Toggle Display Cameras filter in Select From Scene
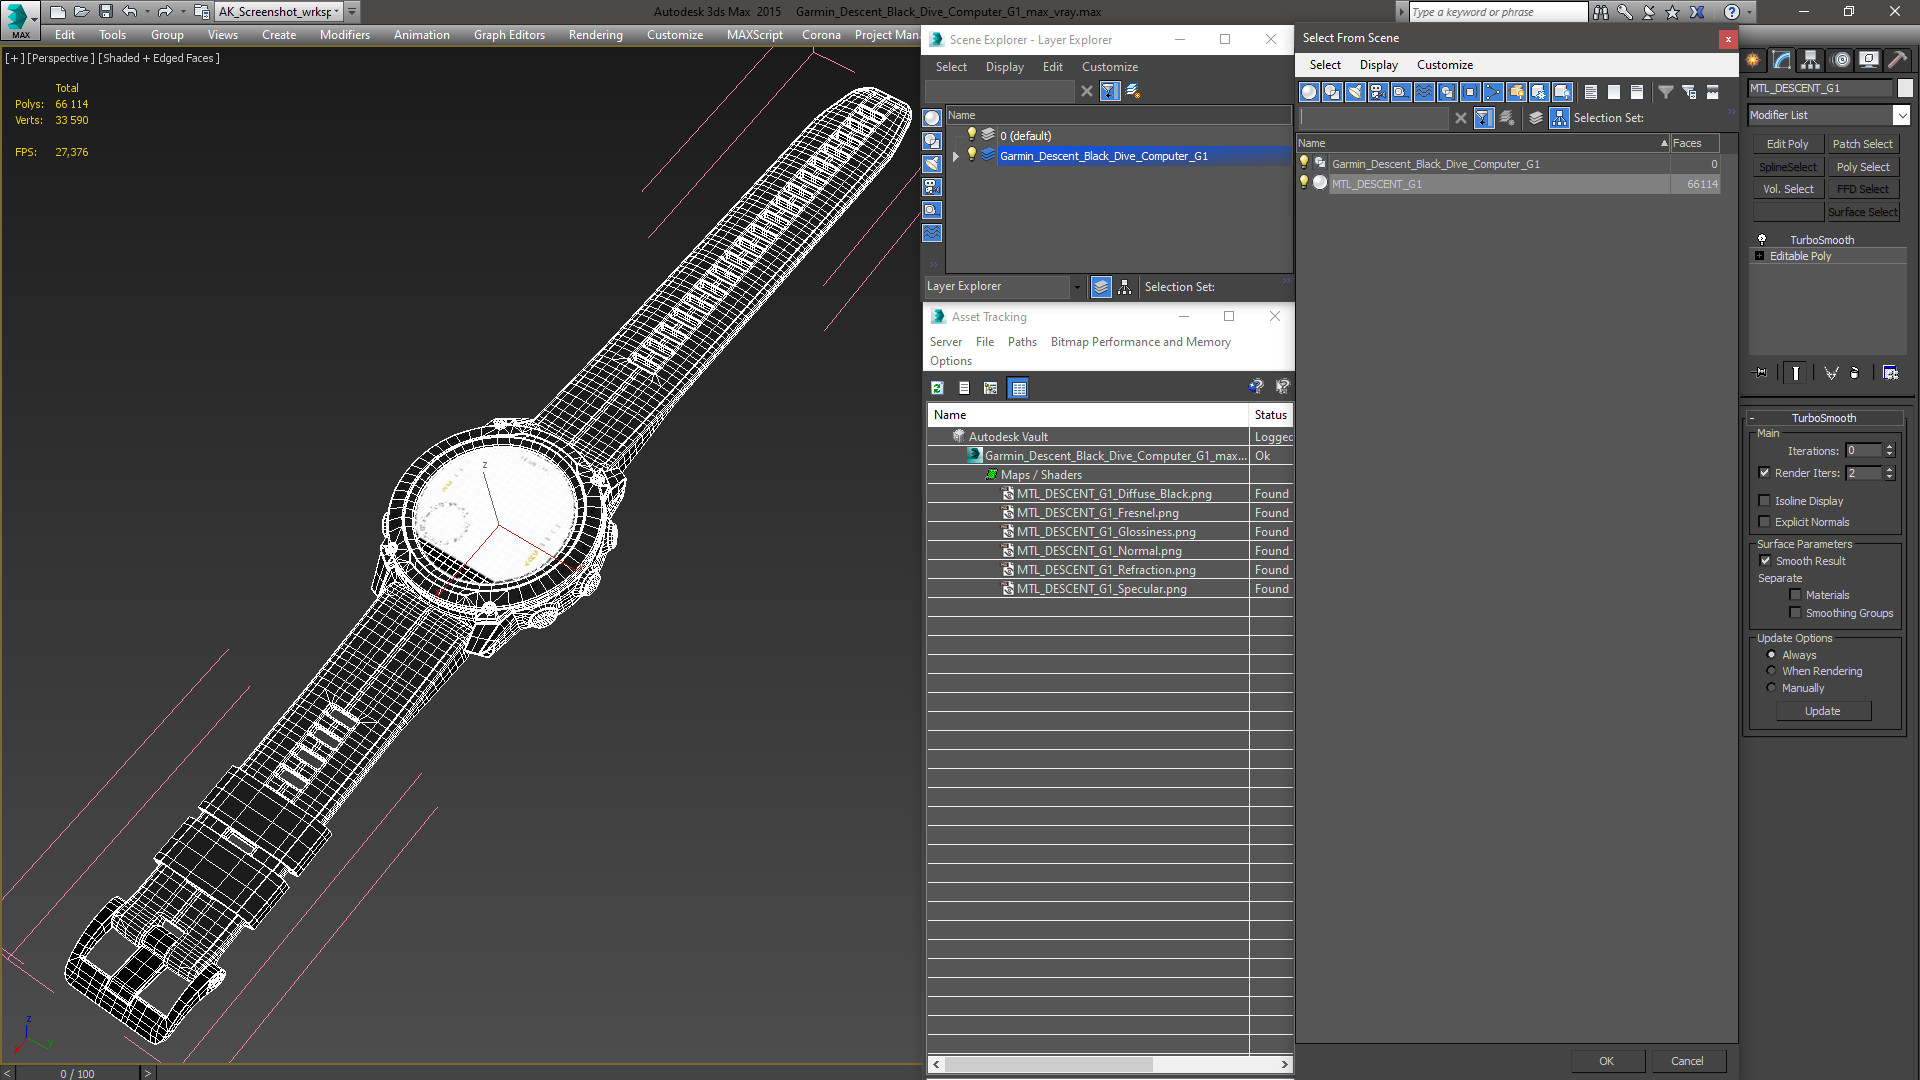The width and height of the screenshot is (1920, 1080). click(x=1378, y=92)
